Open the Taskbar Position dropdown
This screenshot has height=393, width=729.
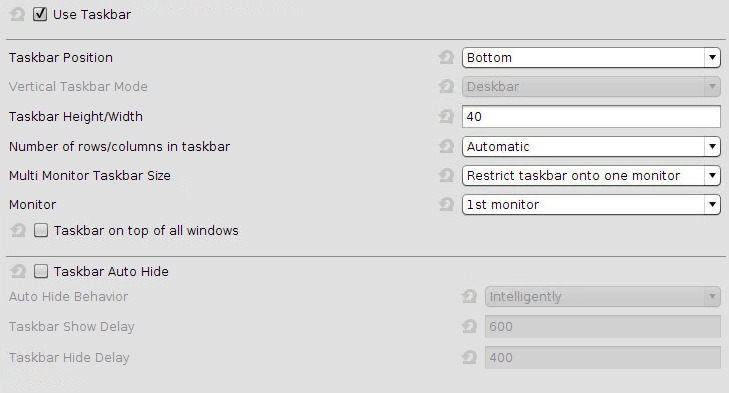click(x=591, y=58)
